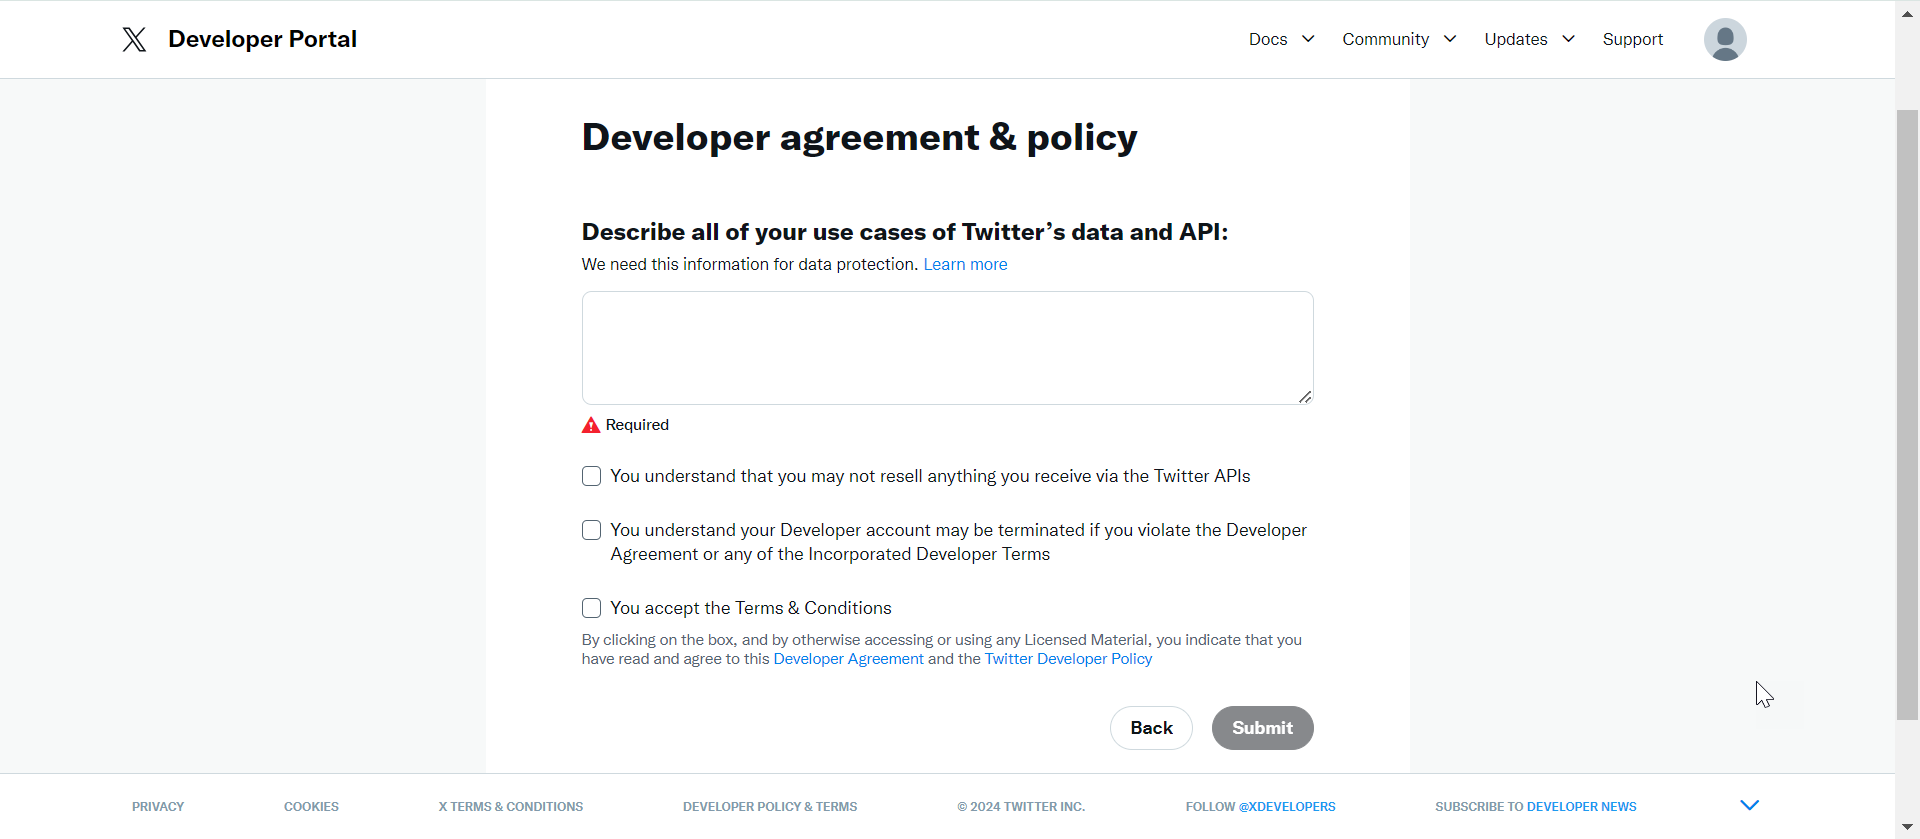Open the user profile avatar menu
Screen dimensions: 1920x839
[1725, 39]
